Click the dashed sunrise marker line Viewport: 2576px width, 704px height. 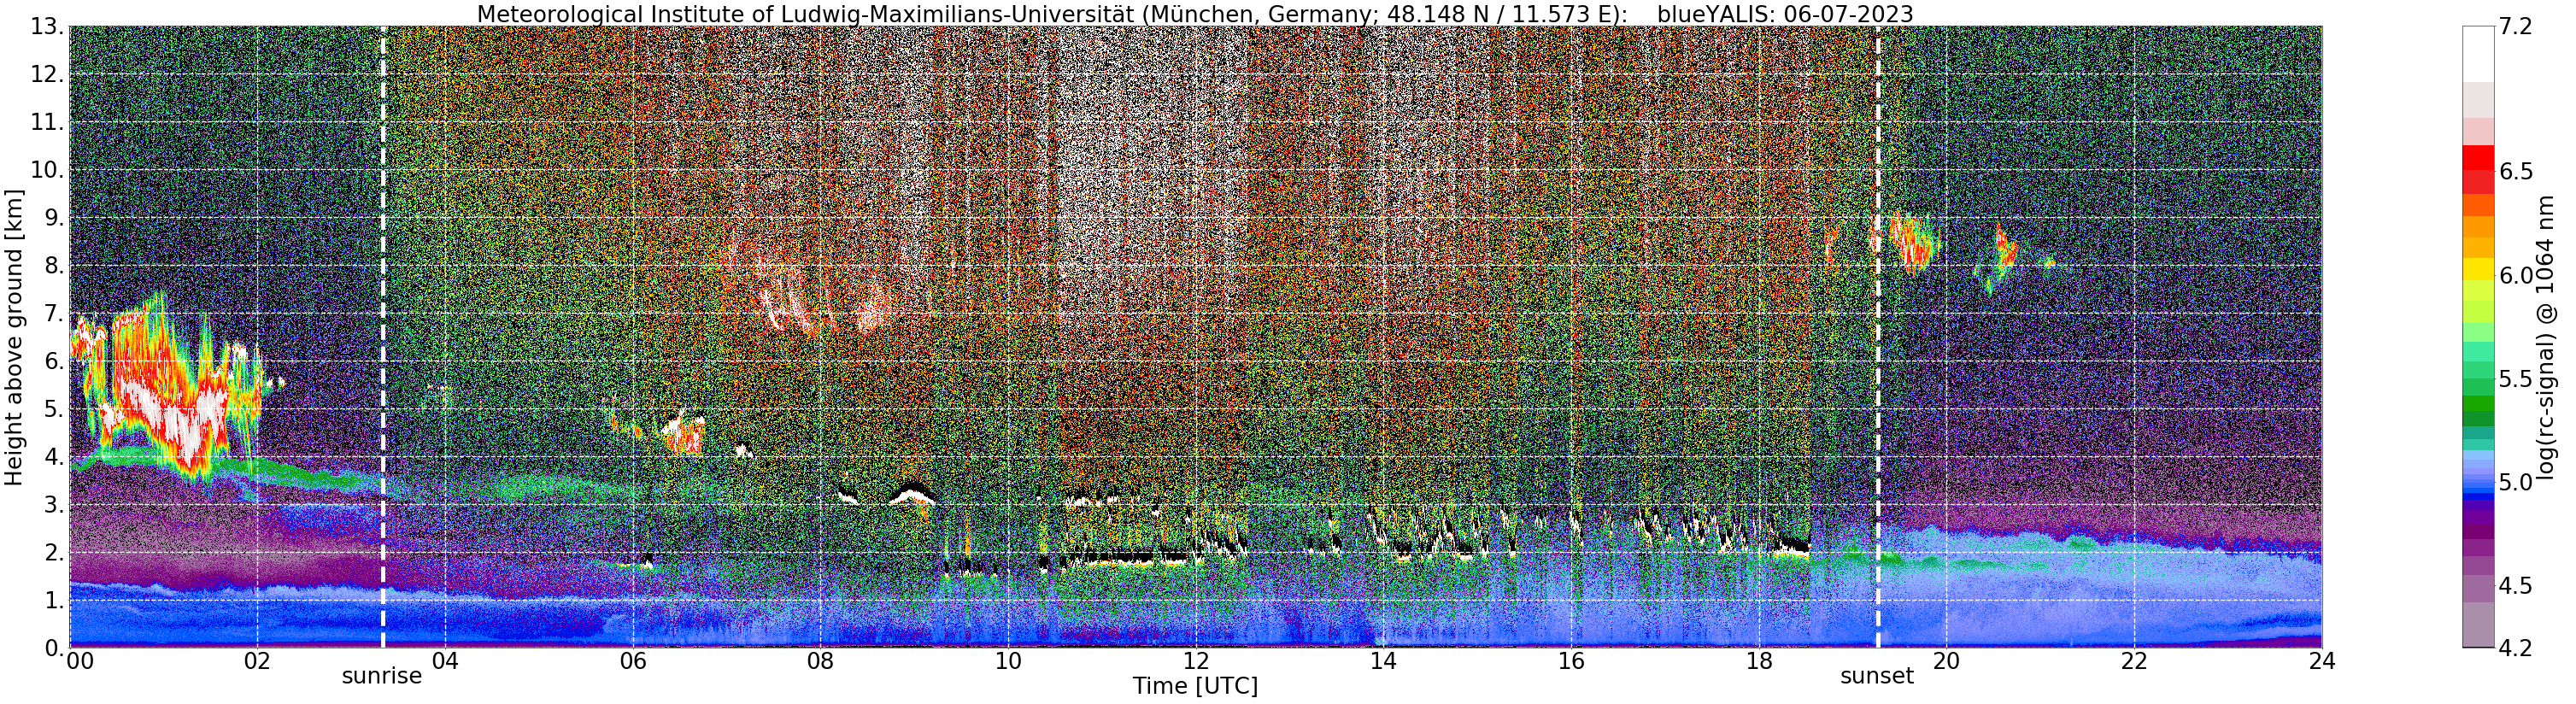383,337
